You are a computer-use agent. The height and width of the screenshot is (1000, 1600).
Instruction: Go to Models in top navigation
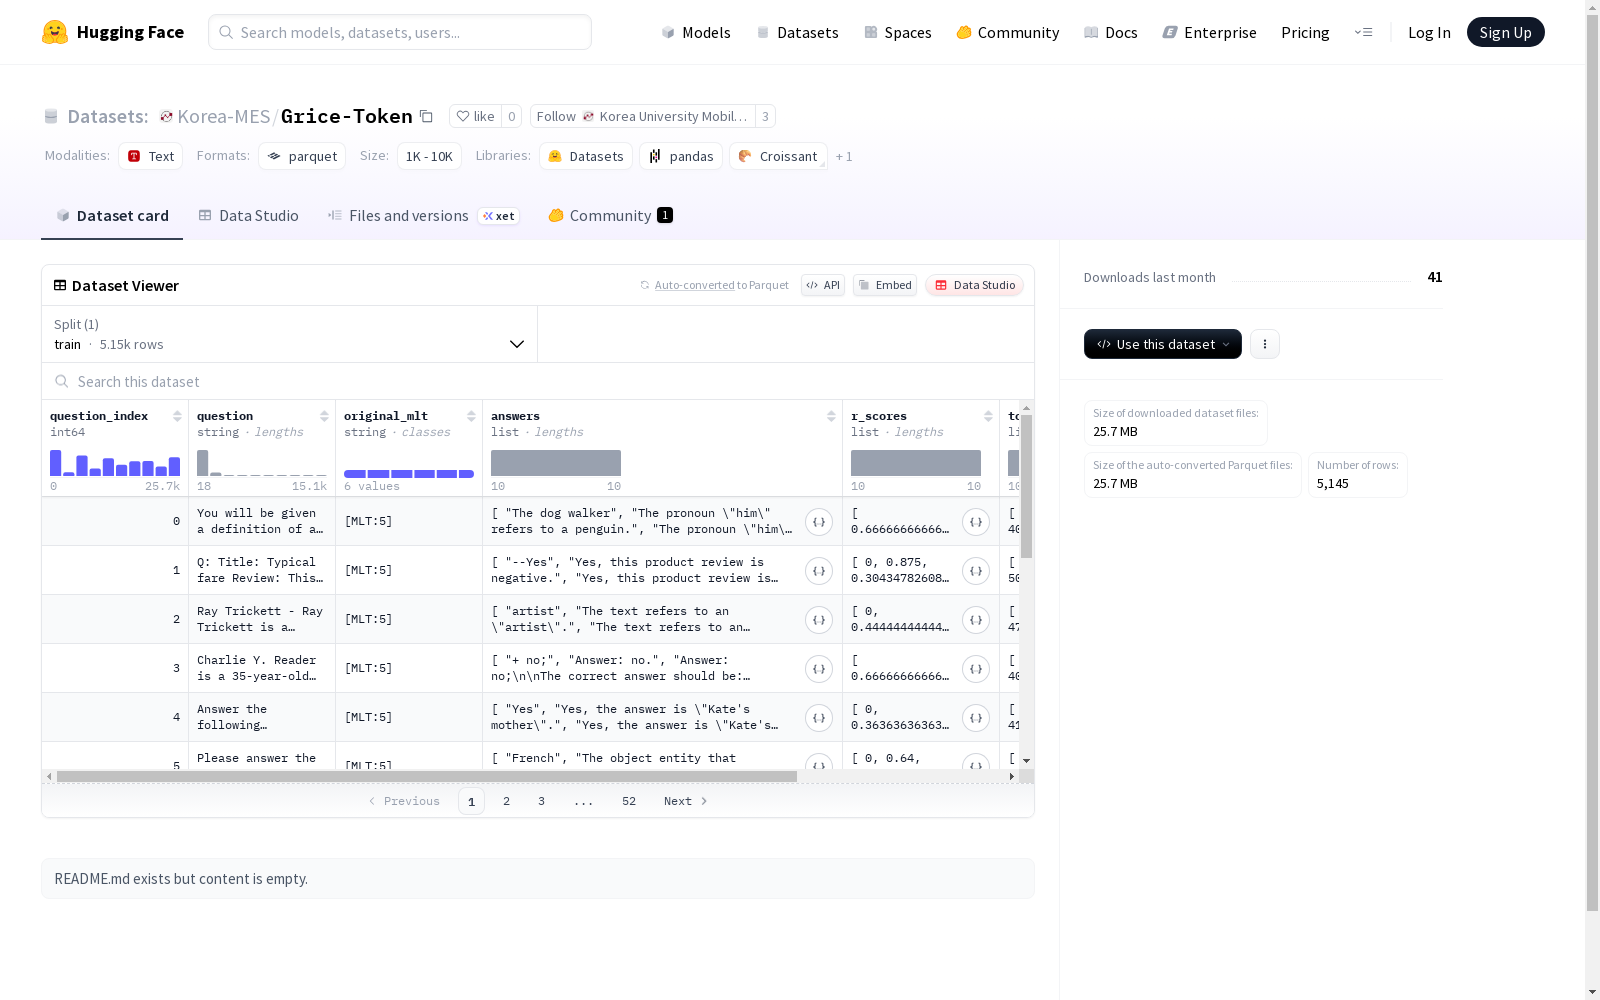pos(696,32)
